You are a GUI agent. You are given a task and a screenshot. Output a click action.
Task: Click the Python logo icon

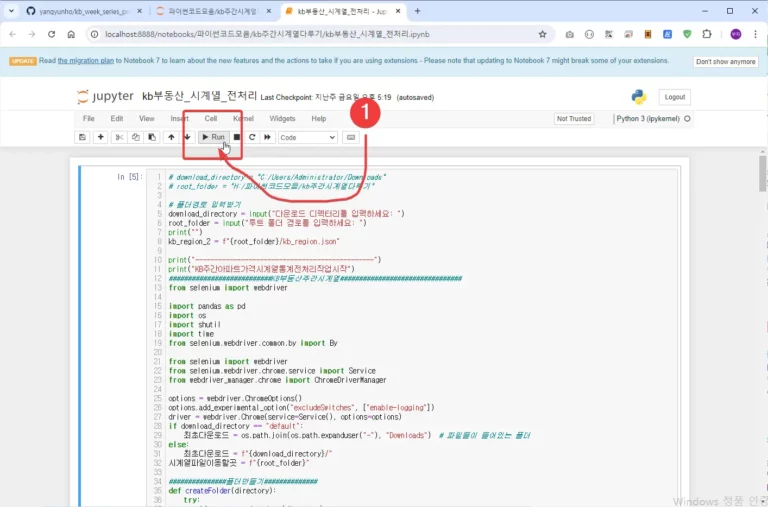tap(639, 97)
